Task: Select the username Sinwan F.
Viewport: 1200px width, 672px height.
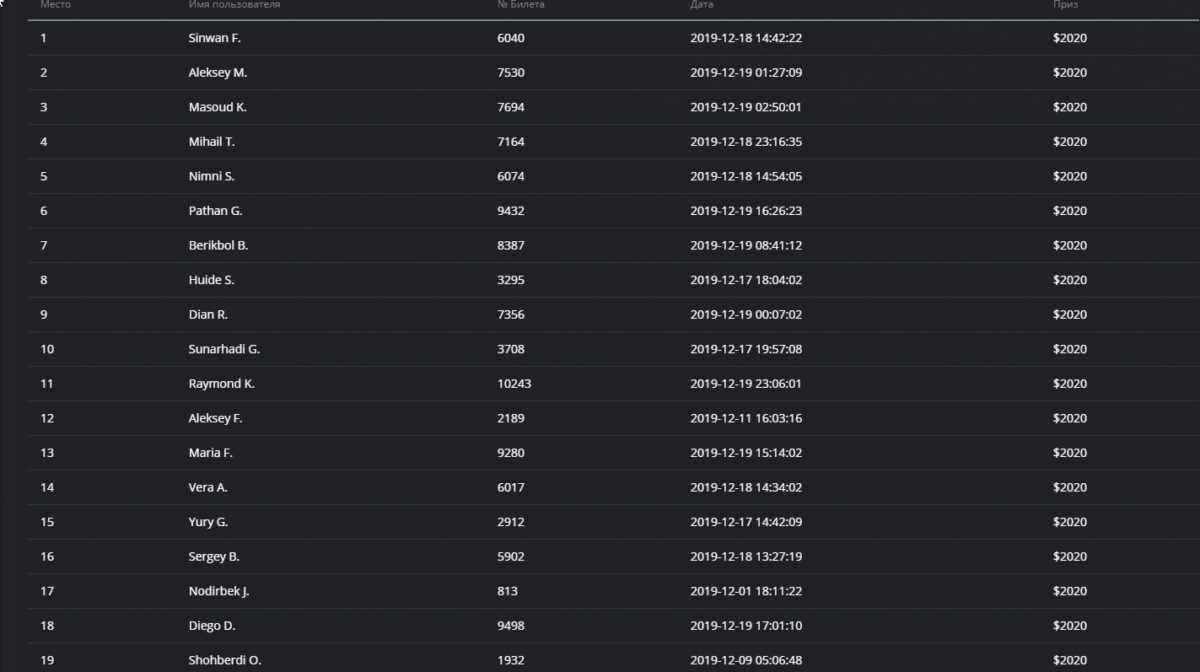Action: (x=215, y=38)
